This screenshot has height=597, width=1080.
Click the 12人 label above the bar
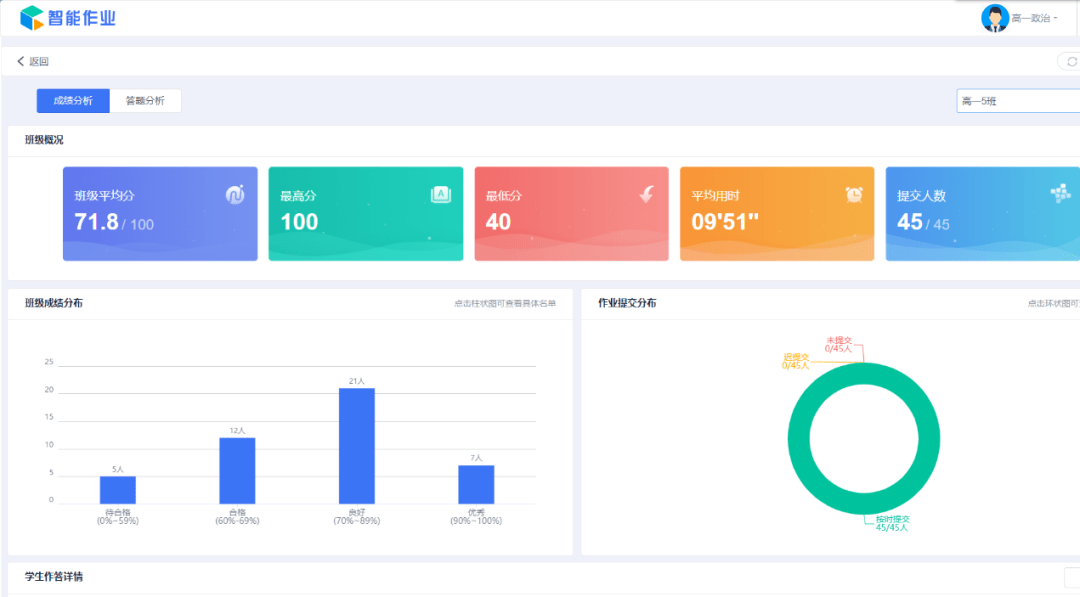[x=237, y=430]
